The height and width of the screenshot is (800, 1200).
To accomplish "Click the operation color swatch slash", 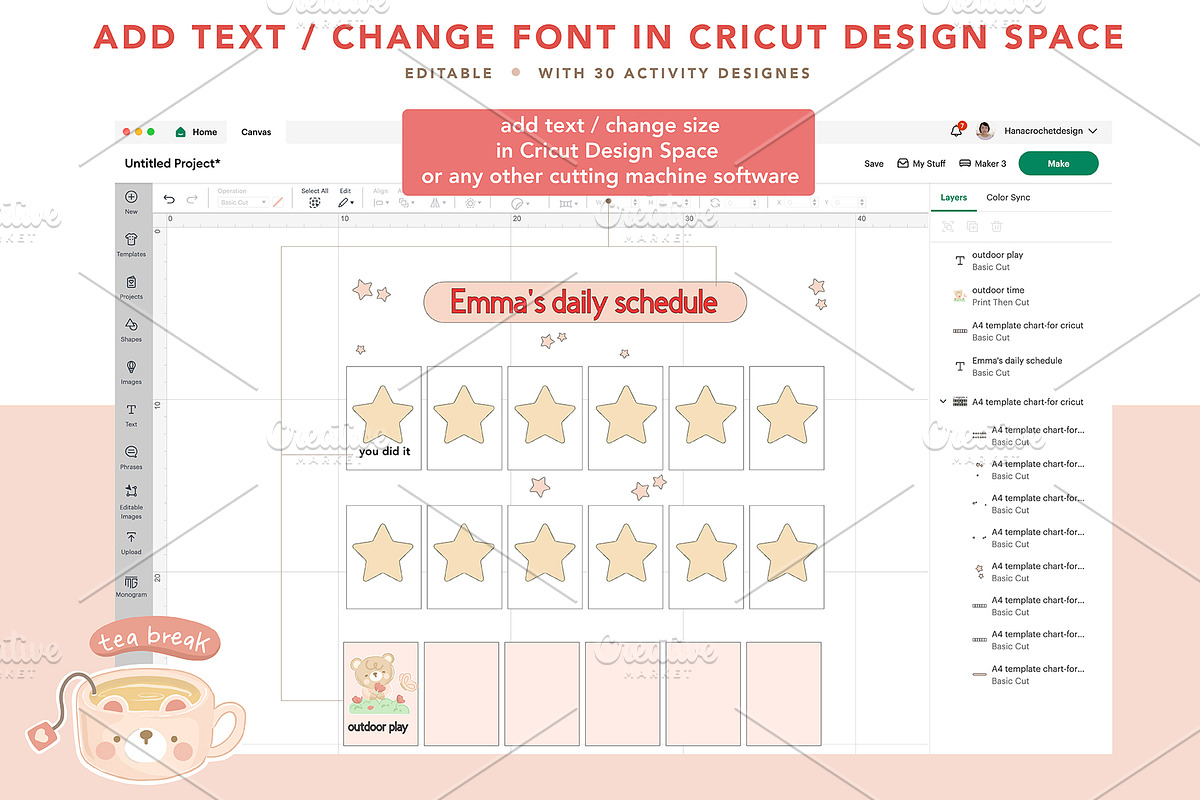I will tap(278, 202).
